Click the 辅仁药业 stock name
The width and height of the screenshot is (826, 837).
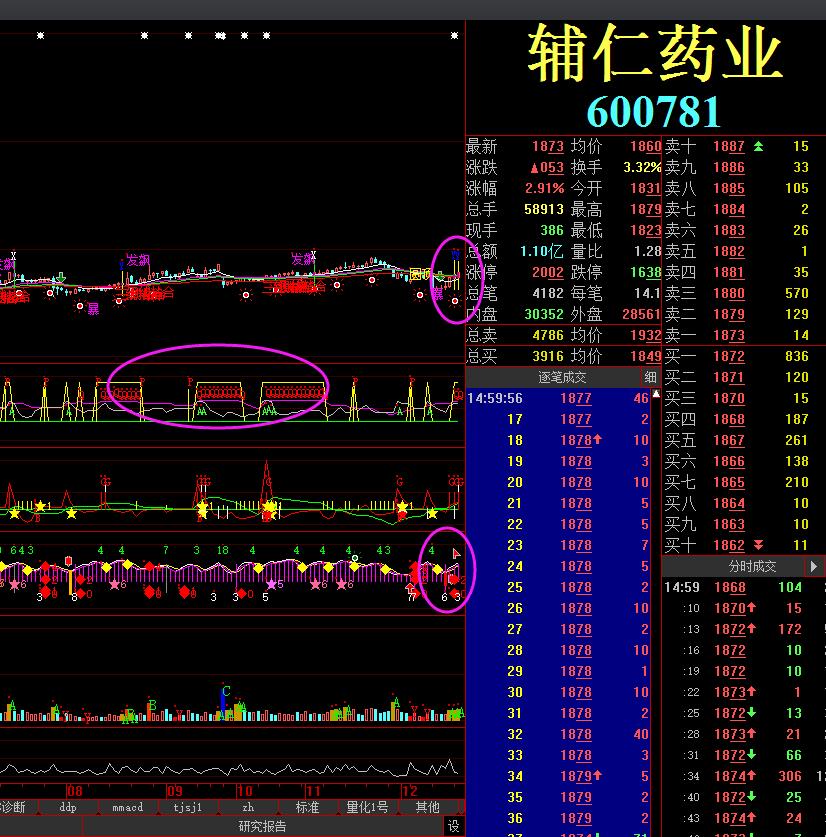656,52
